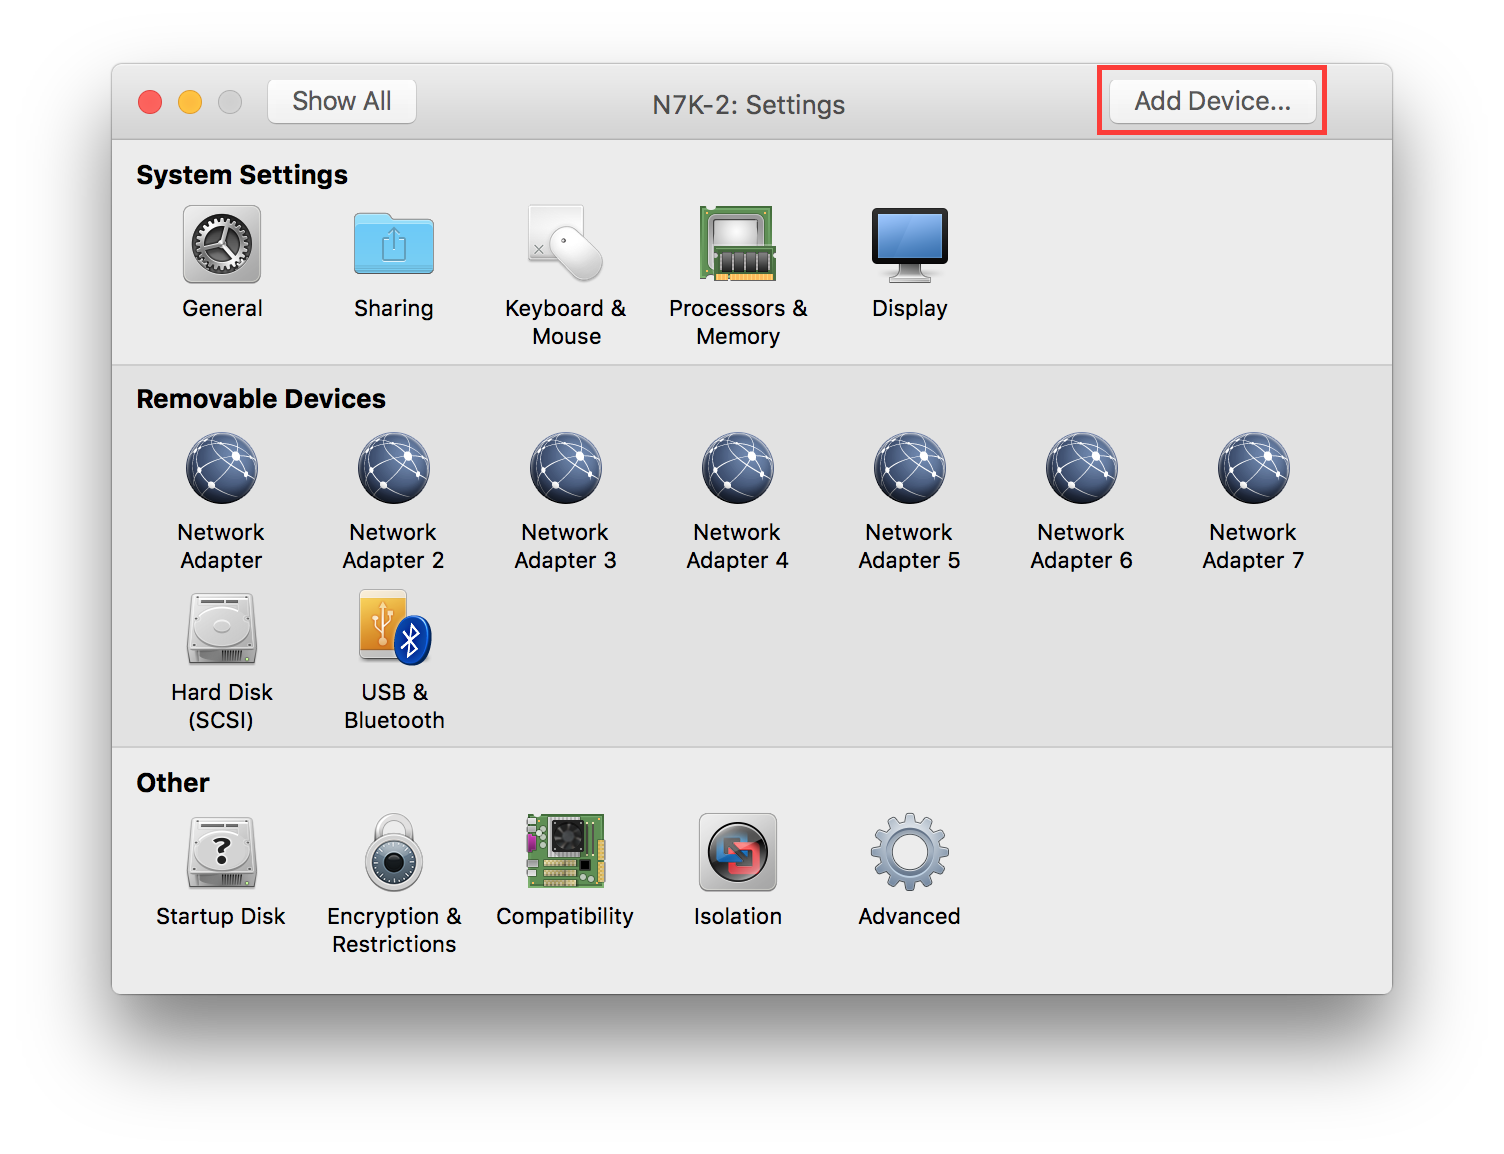Viewport: 1504px width, 1154px height.
Task: Click the Add Device... button
Action: pos(1212,102)
